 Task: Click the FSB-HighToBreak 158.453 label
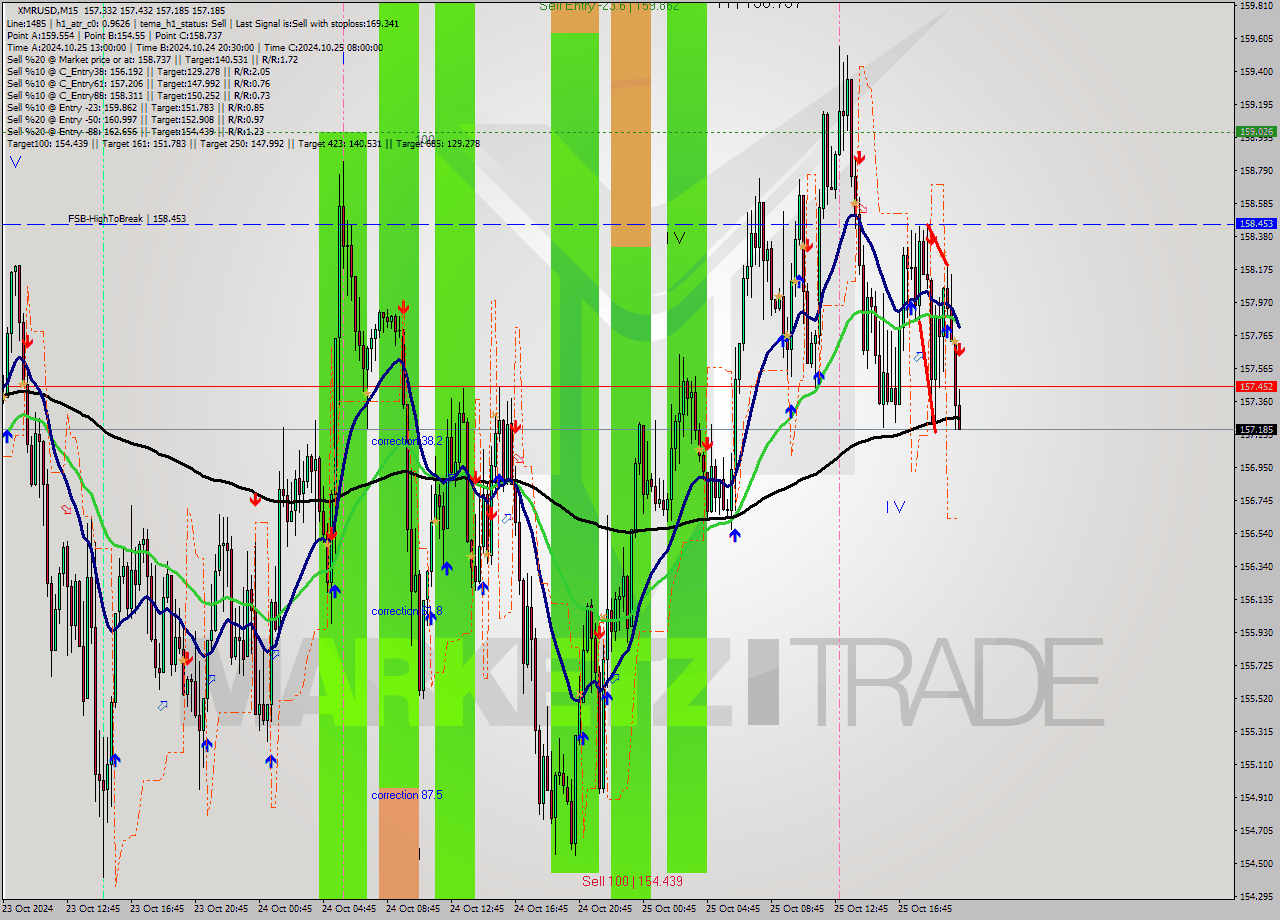[127, 218]
